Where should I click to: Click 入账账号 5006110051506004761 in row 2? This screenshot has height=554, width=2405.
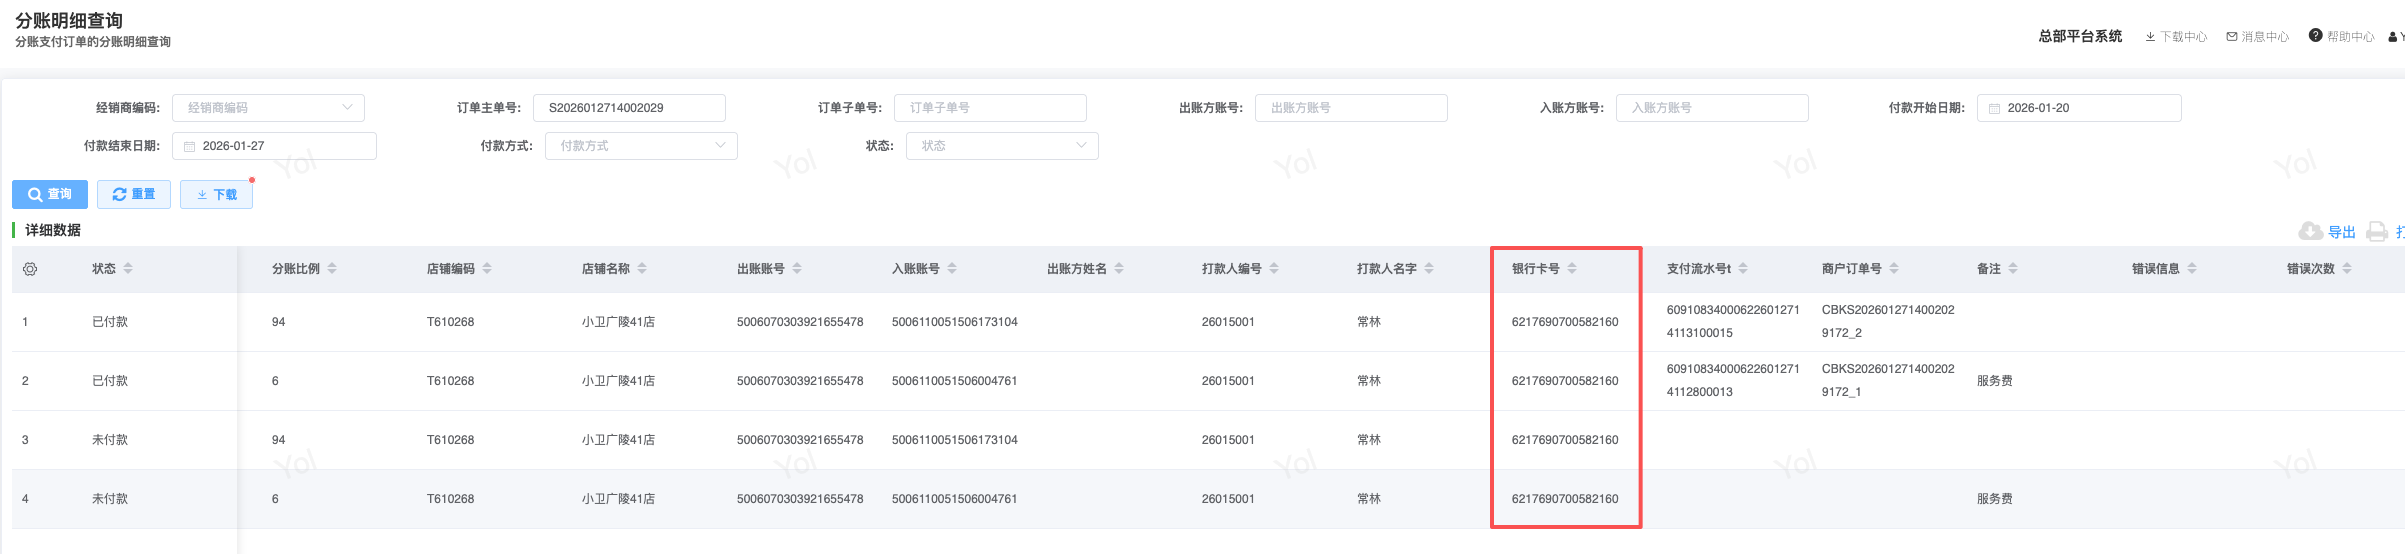pos(955,381)
